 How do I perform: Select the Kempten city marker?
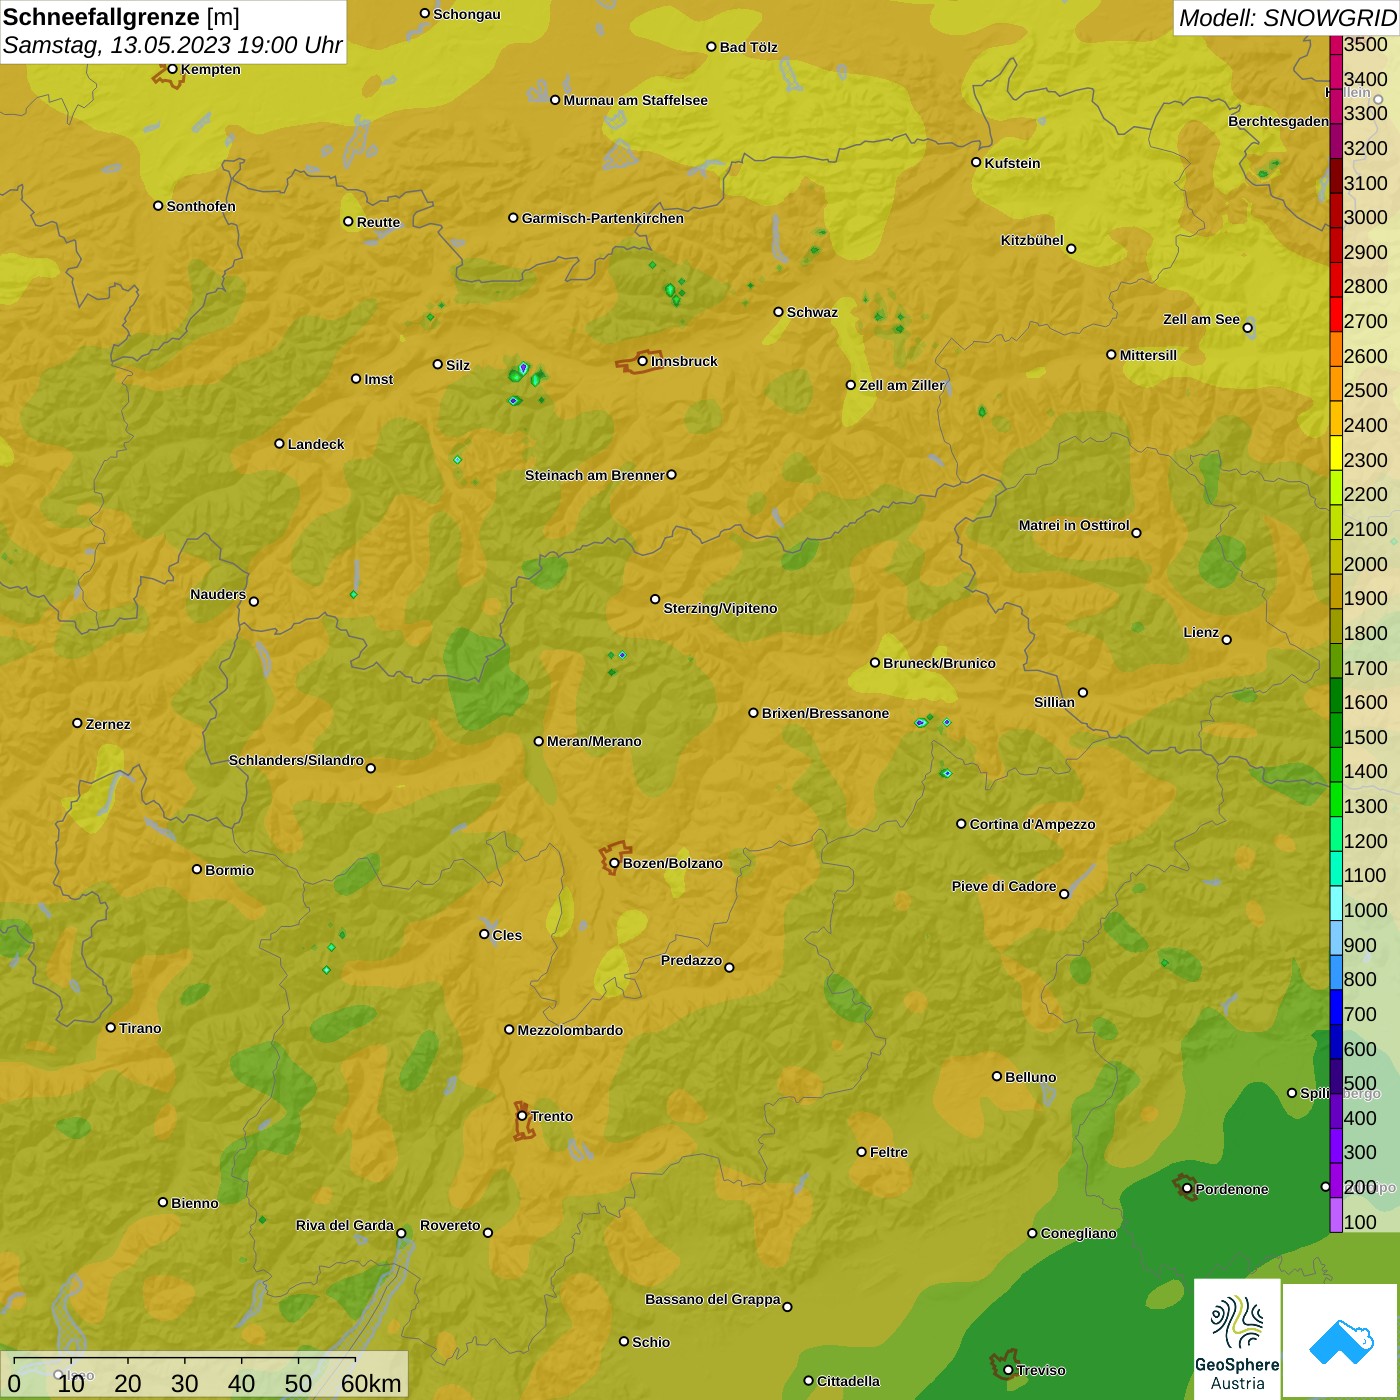(172, 69)
